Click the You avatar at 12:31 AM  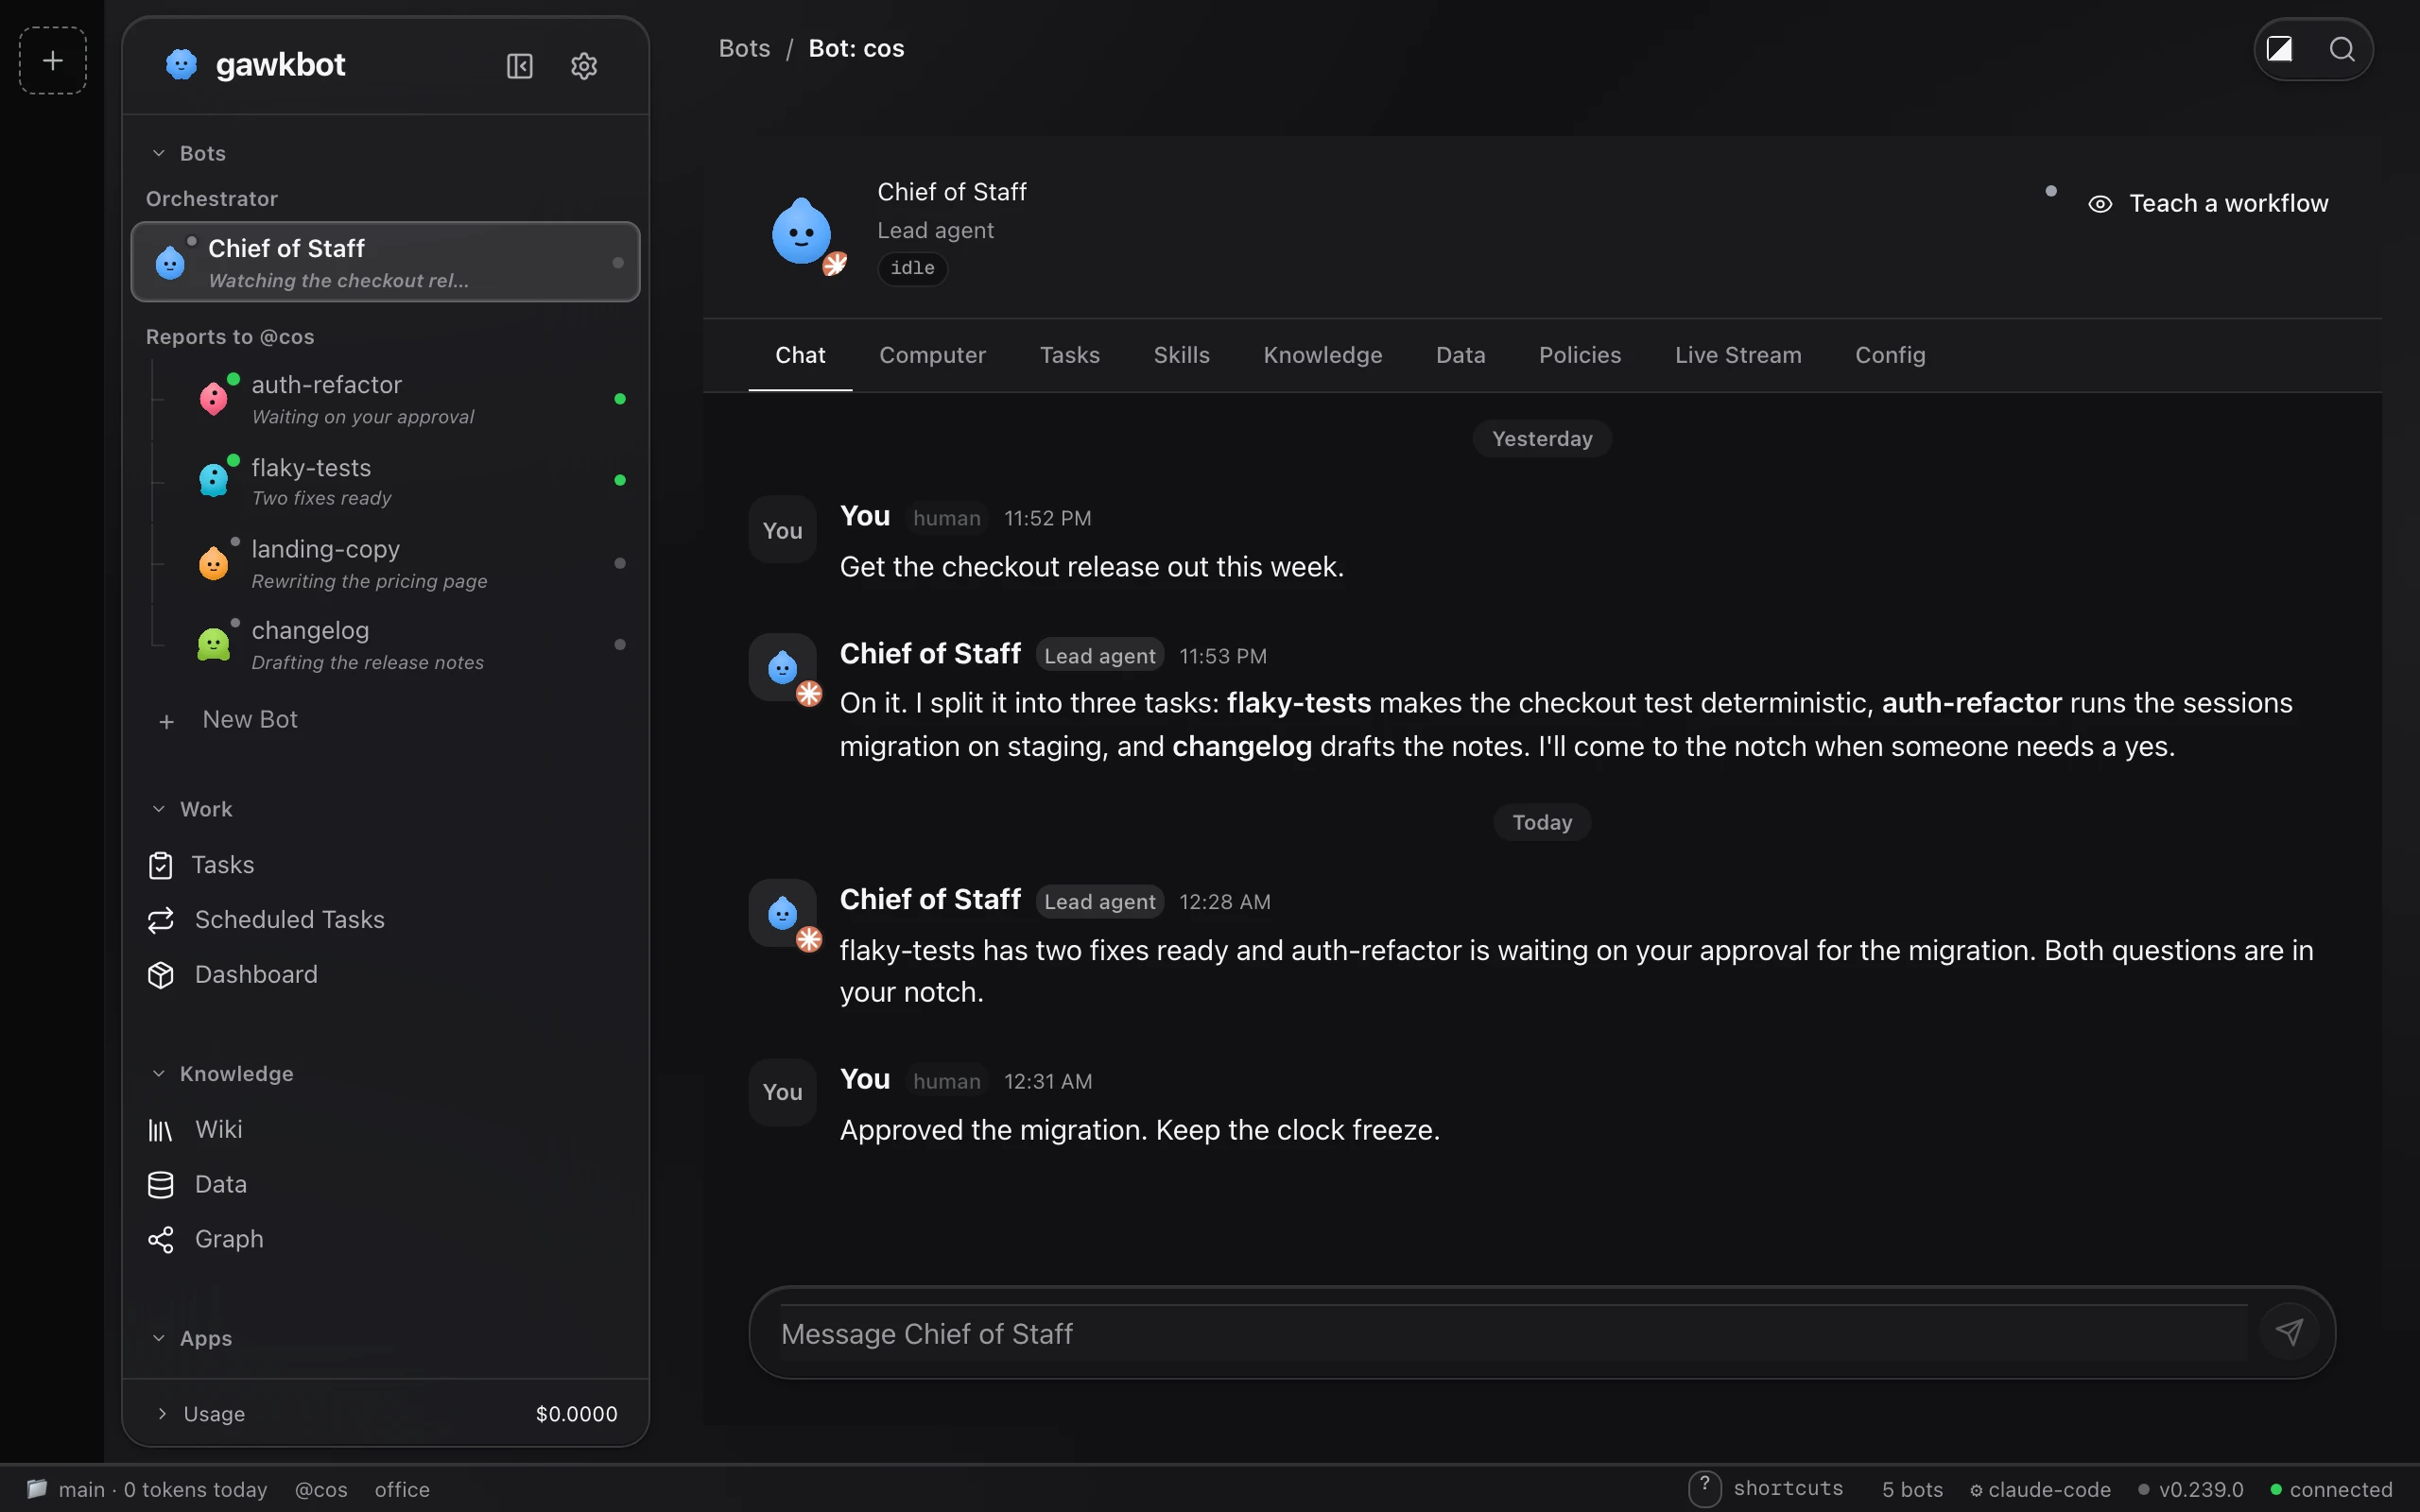coord(783,1092)
